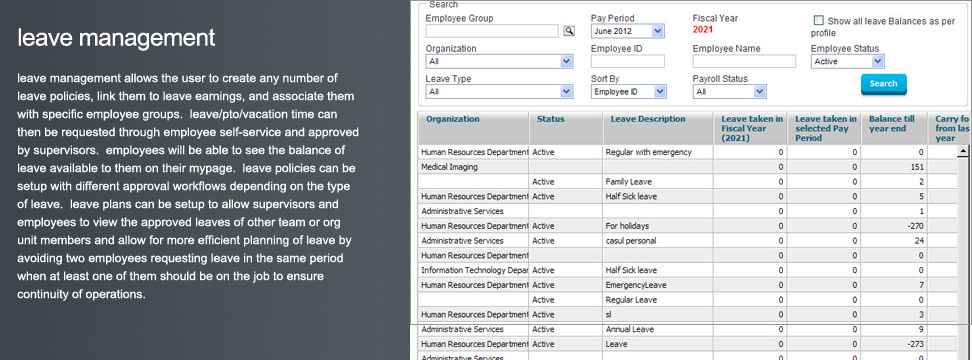
Task: Click the Employee Name input field
Action: tap(744, 61)
